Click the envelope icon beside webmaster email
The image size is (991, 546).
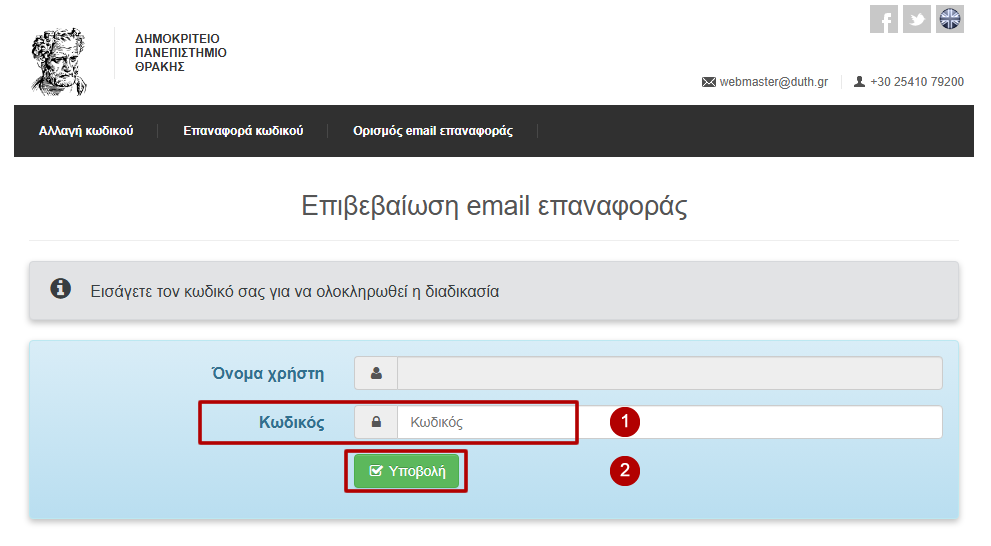[x=709, y=82]
